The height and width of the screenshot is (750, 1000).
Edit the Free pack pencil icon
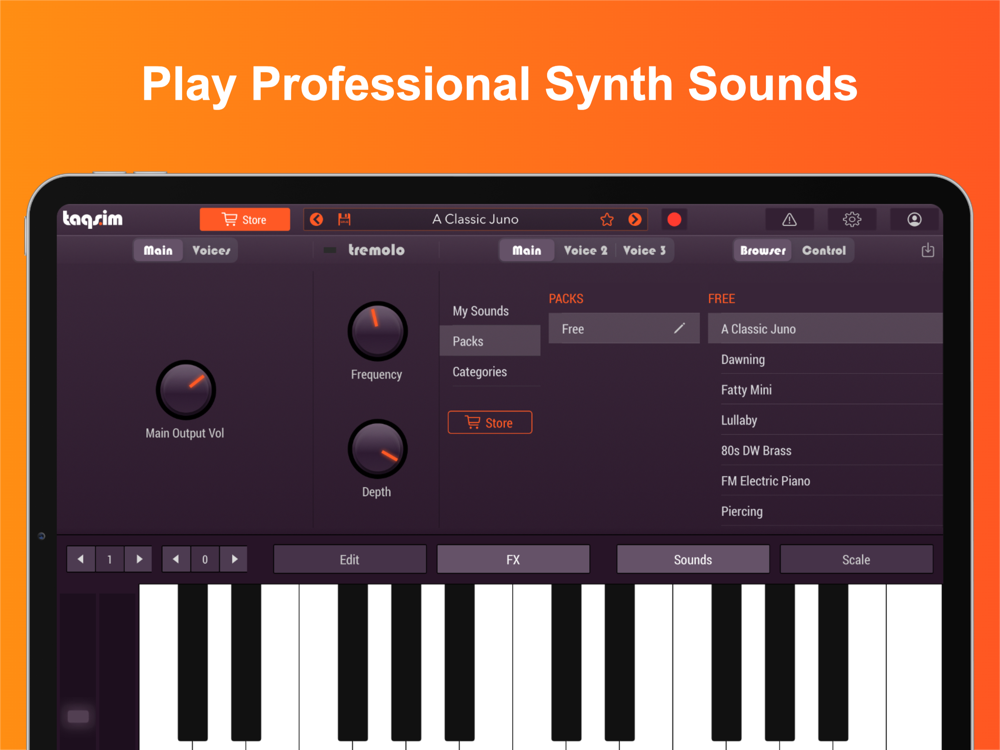point(680,328)
